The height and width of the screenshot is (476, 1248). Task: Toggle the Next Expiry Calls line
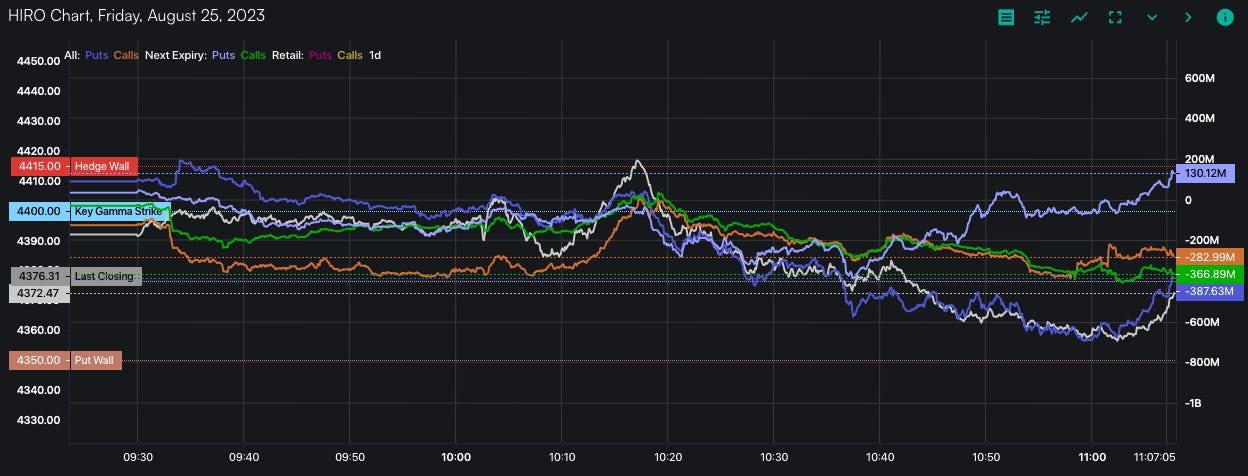[253, 55]
